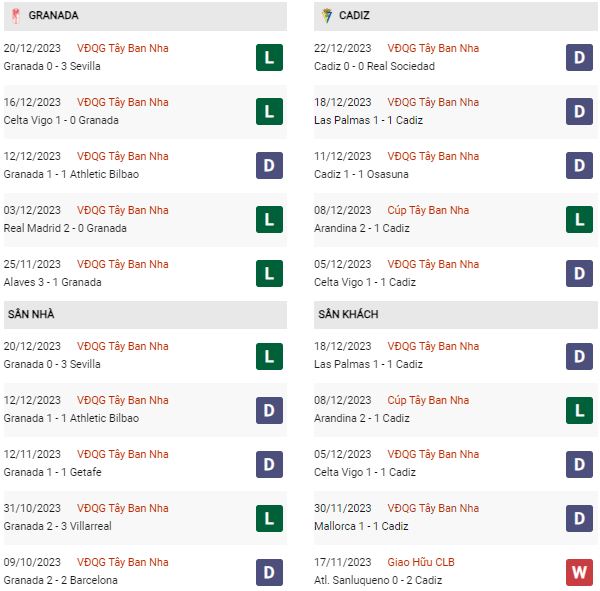Viewport: 600px width, 591px height.
Task: Select the SÂN NHÀ section header
Action: point(32,314)
